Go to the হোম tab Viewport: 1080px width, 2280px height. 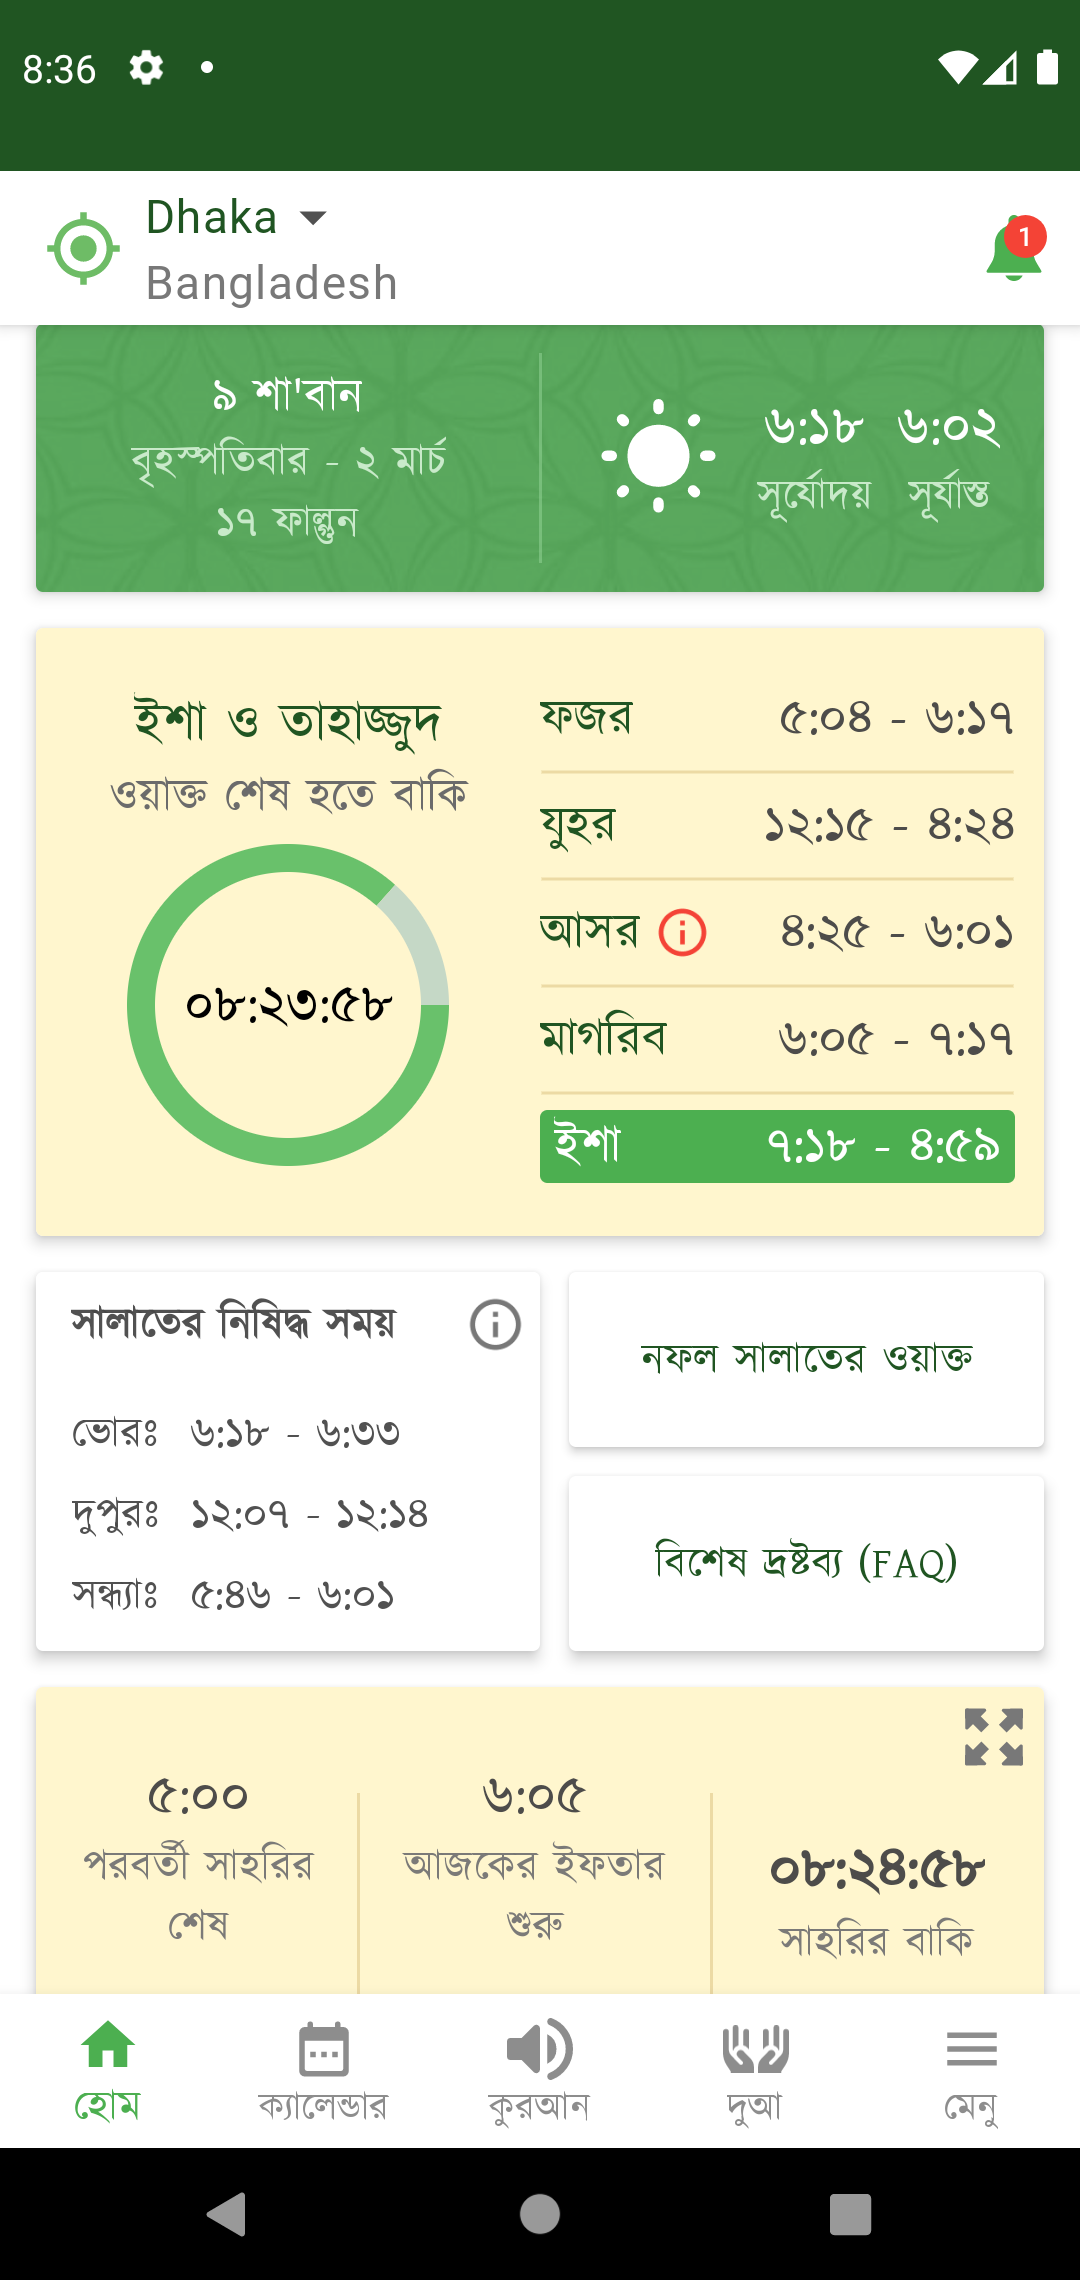click(108, 2070)
